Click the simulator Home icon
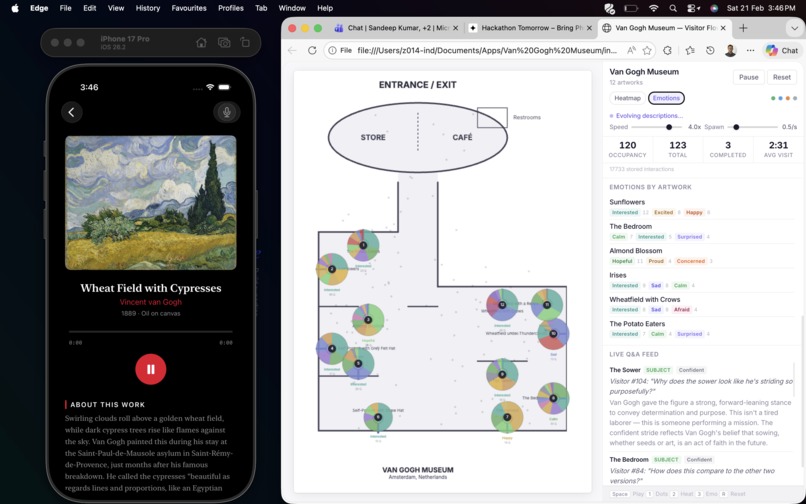This screenshot has width=806, height=504. (x=202, y=43)
